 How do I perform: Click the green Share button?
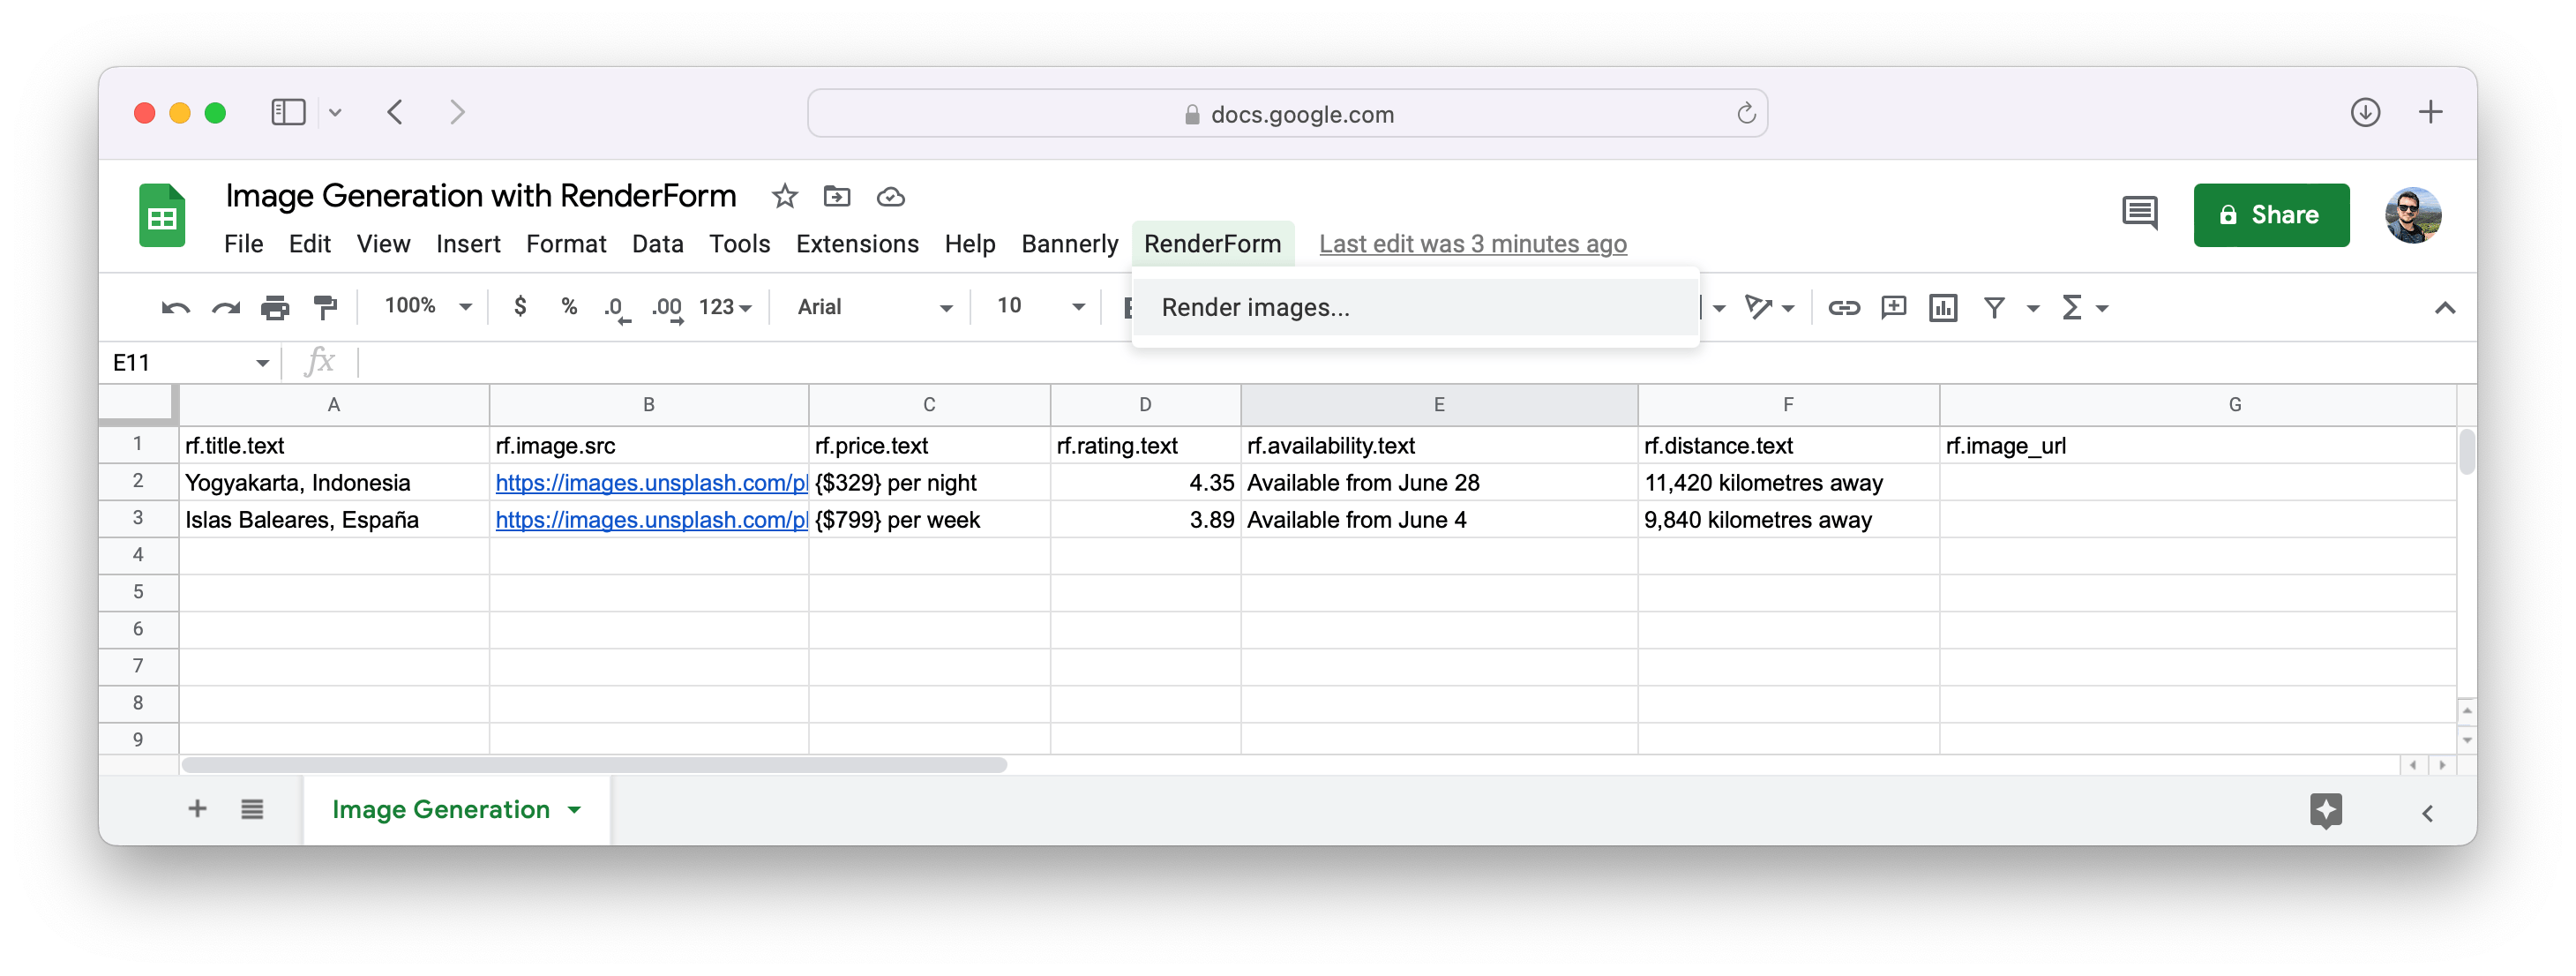pyautogui.click(x=2270, y=215)
